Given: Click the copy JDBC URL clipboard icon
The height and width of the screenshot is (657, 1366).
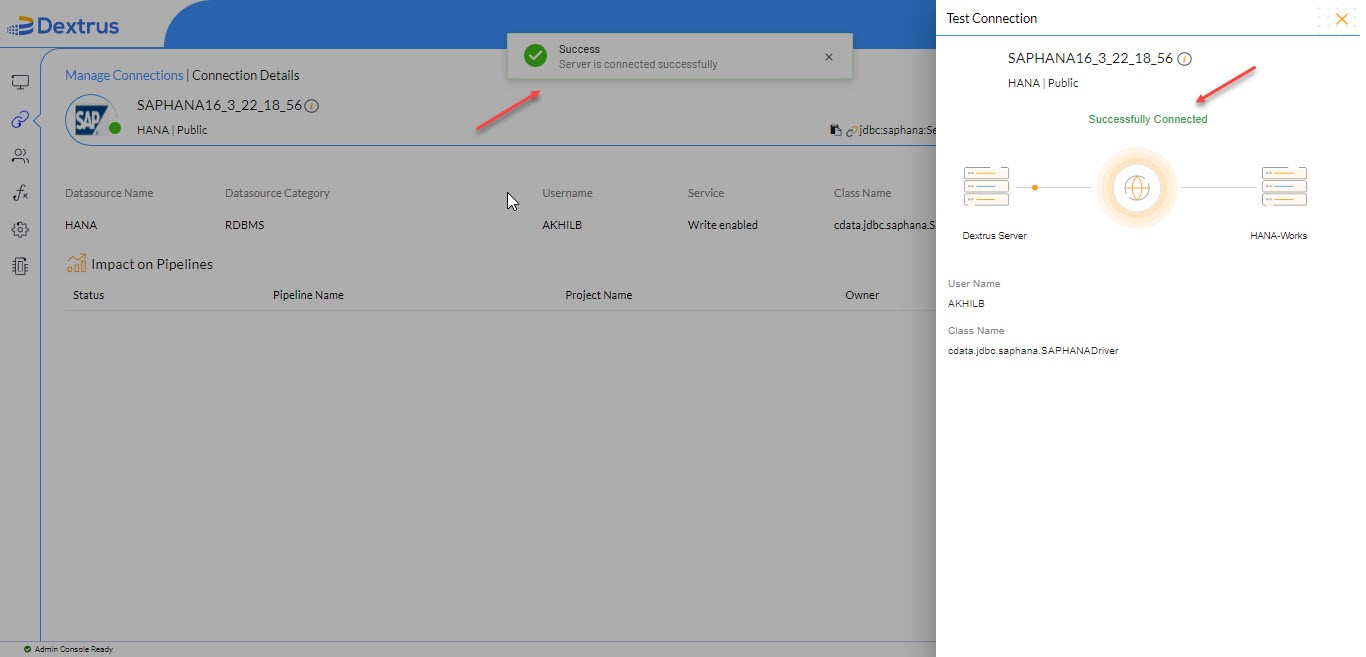Looking at the screenshot, I should coord(836,130).
